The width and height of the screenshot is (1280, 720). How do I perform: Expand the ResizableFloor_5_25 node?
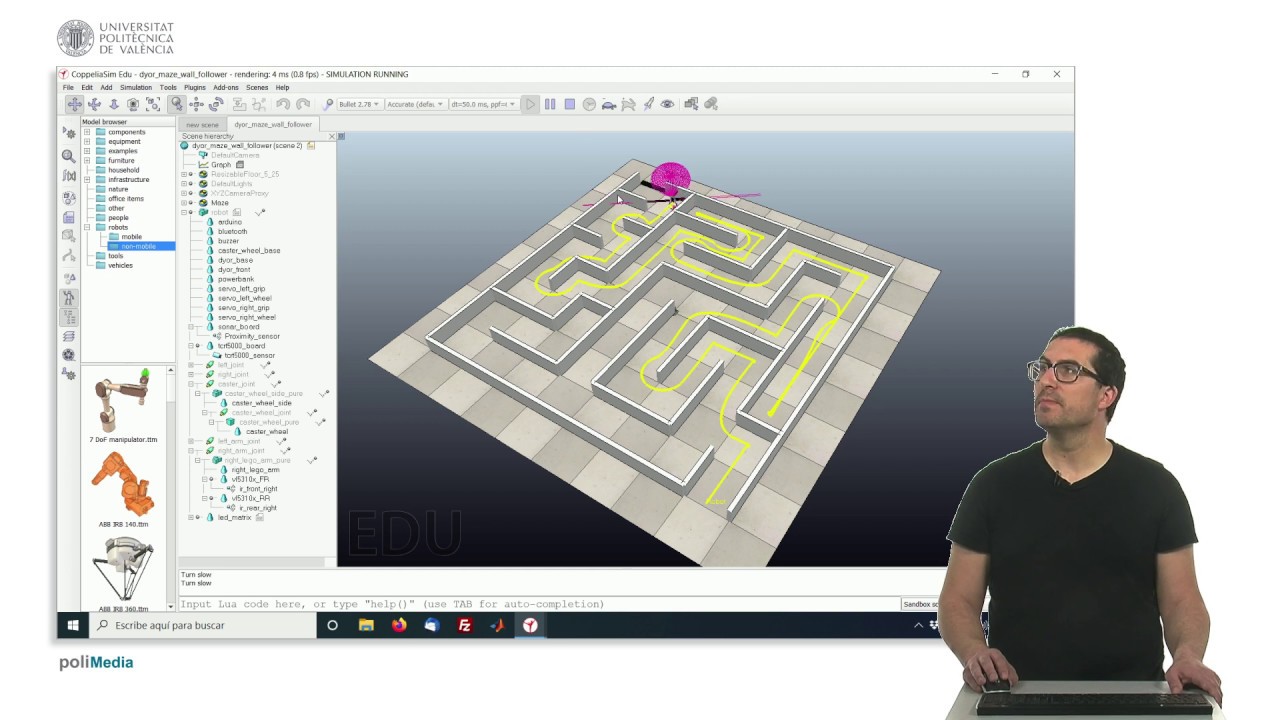[184, 174]
